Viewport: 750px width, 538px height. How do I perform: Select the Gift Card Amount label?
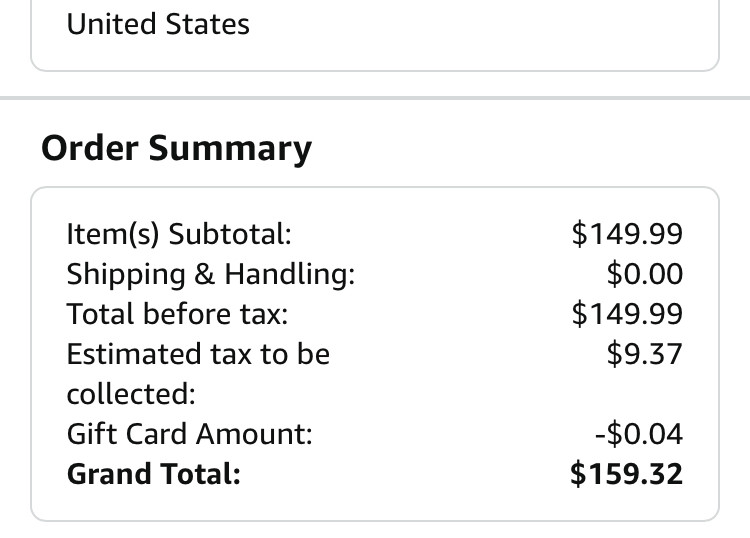[x=189, y=434]
